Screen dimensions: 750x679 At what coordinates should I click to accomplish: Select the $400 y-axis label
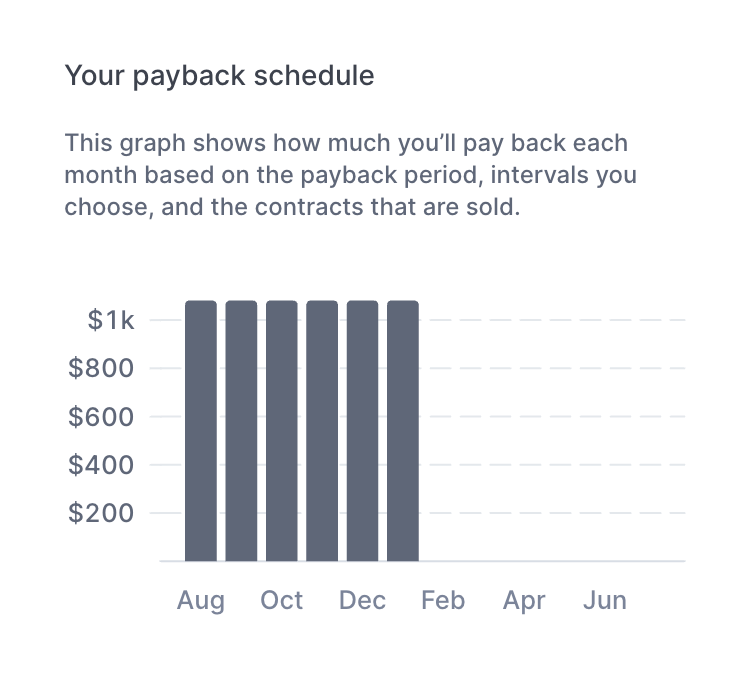(101, 464)
